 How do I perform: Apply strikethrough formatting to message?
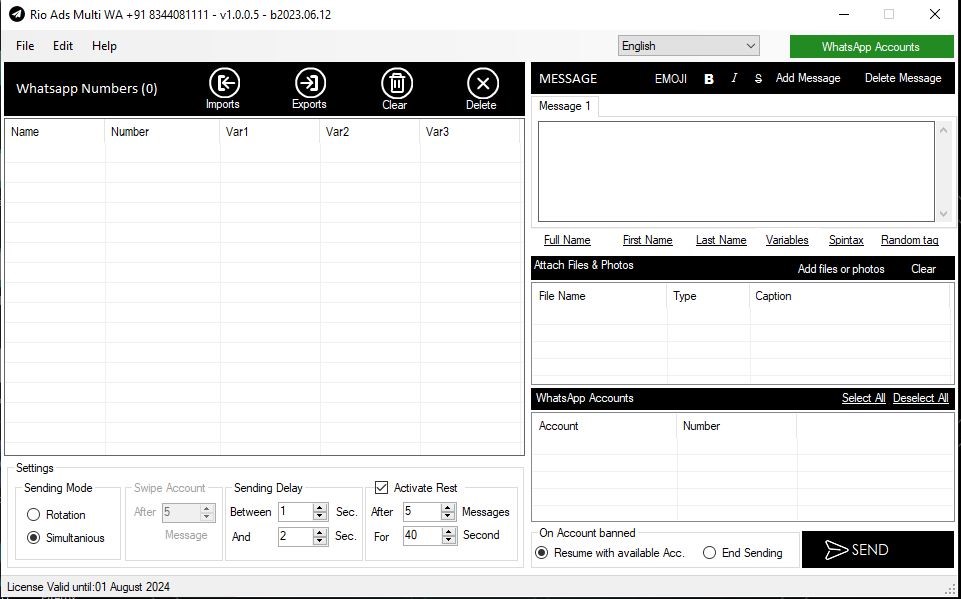click(758, 78)
